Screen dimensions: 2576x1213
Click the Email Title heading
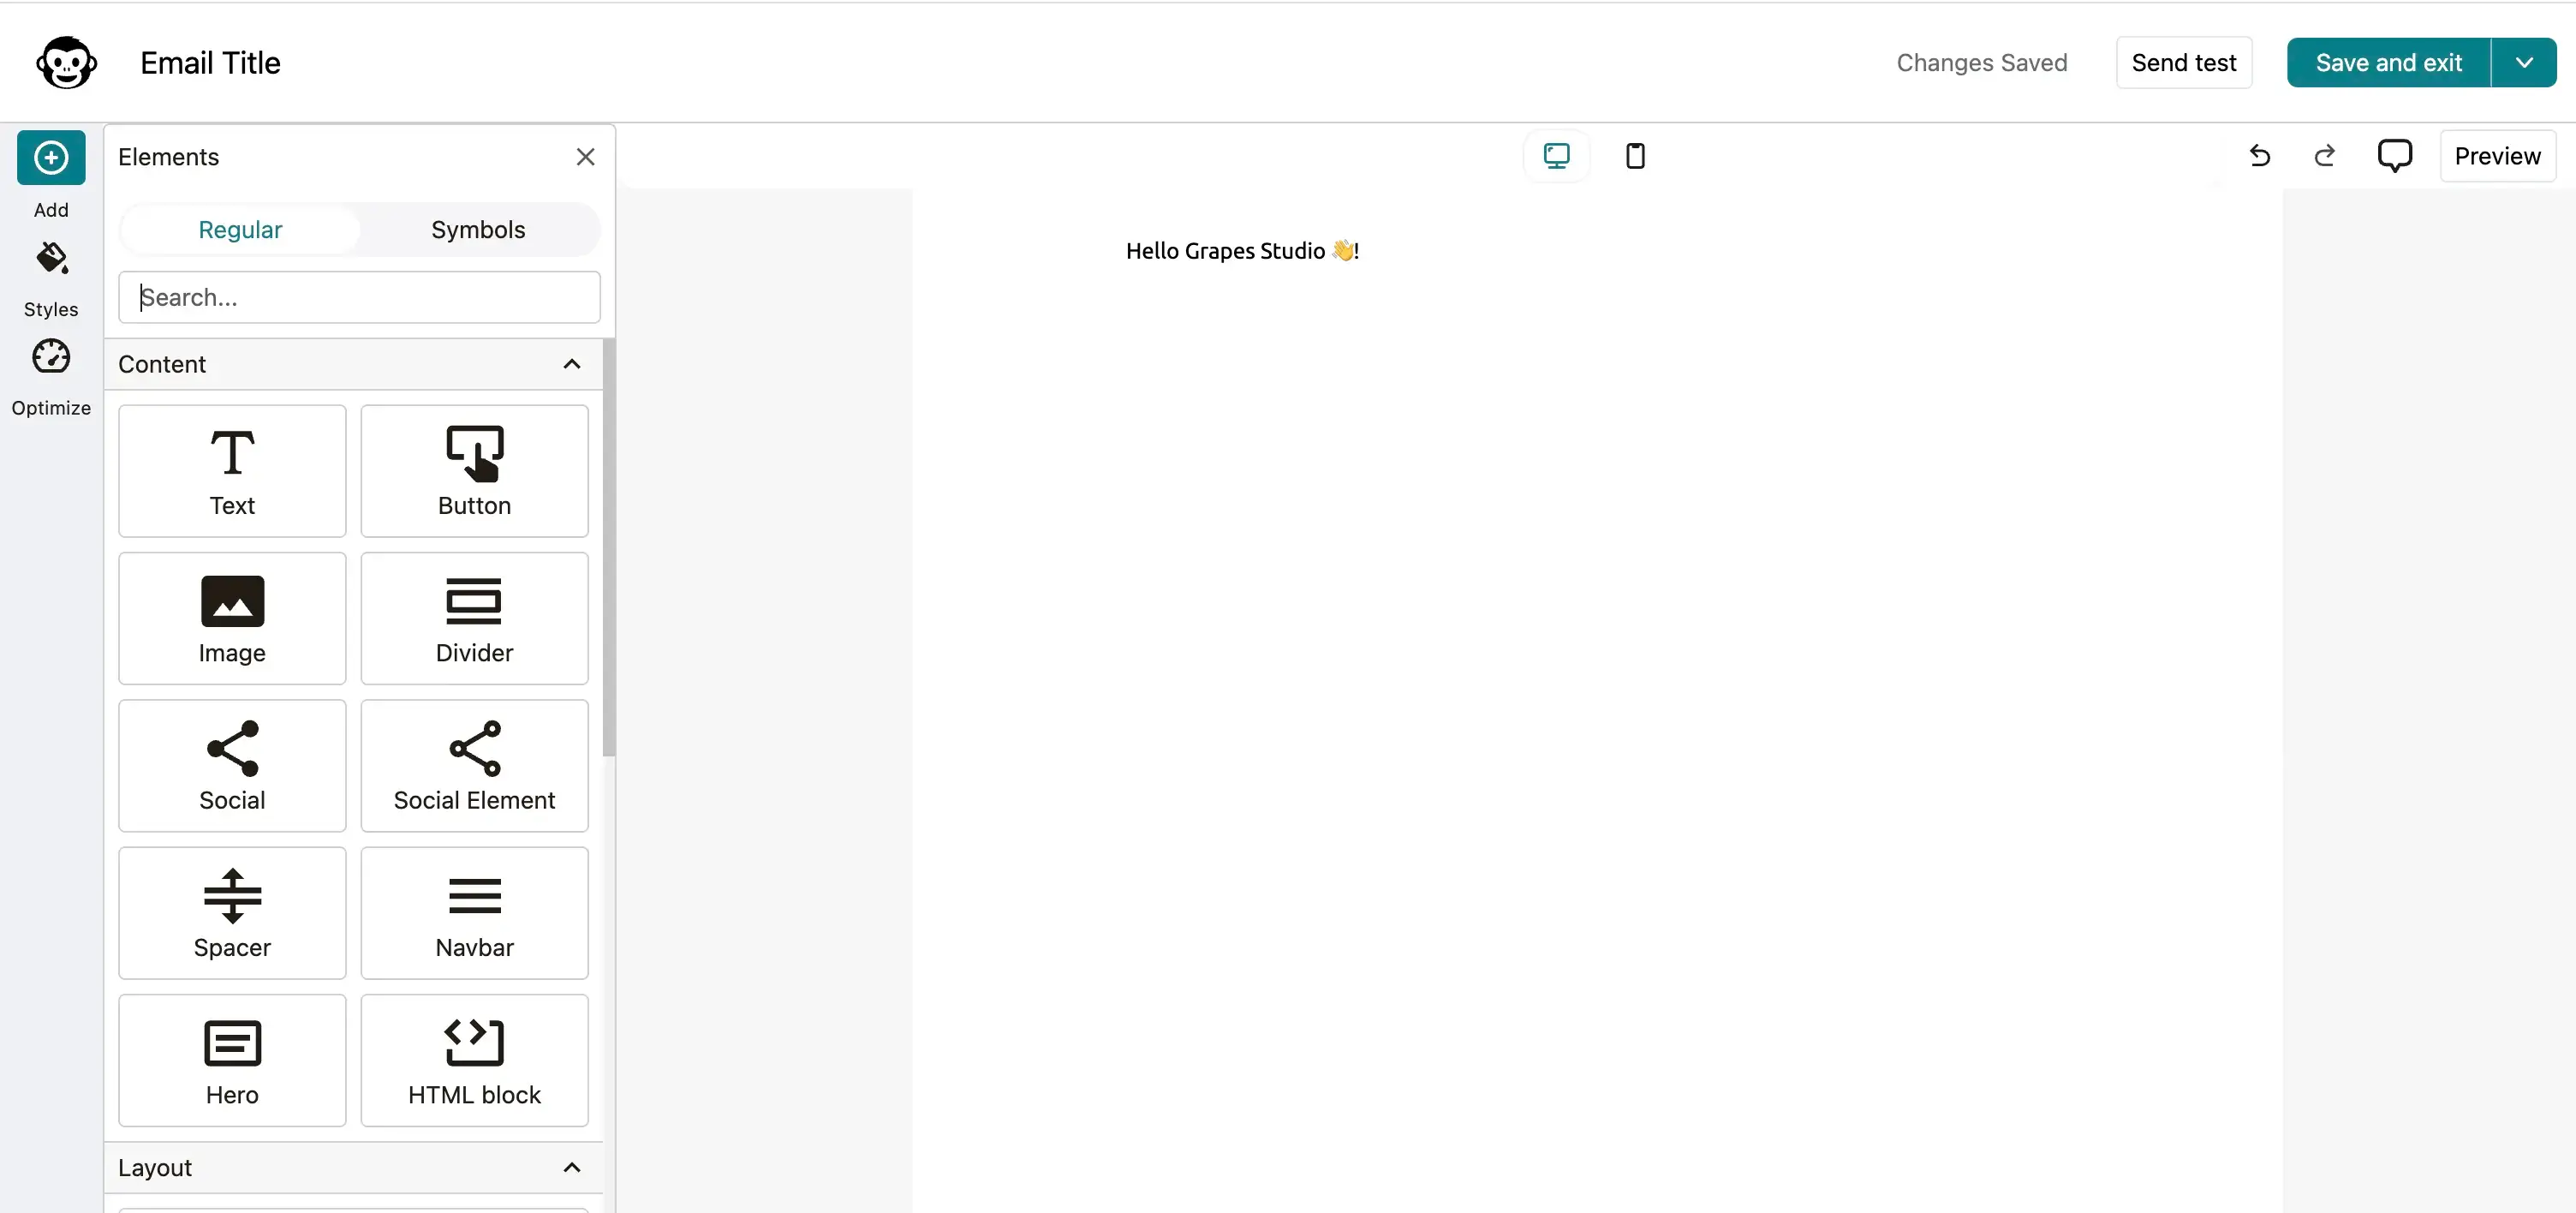tap(210, 62)
